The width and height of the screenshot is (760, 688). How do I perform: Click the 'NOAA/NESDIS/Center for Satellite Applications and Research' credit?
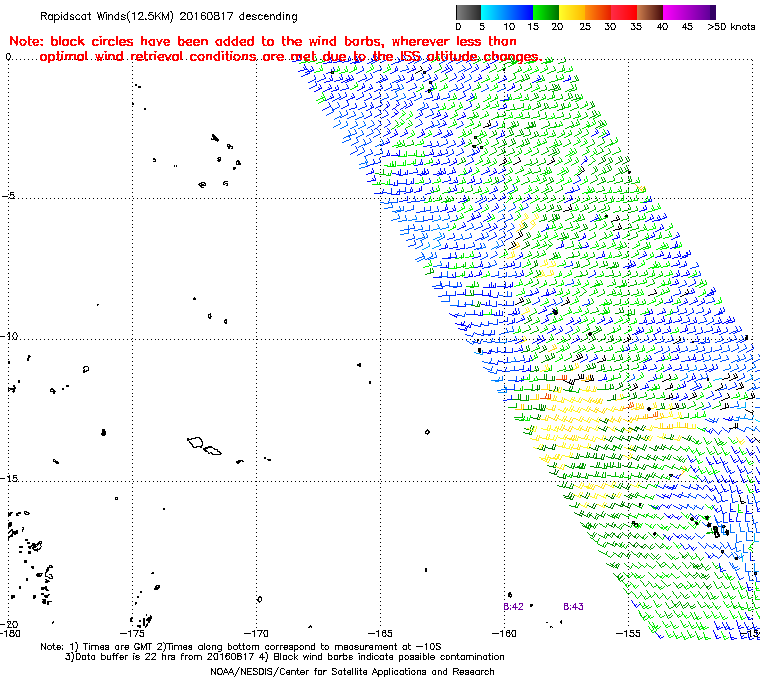[x=352, y=672]
